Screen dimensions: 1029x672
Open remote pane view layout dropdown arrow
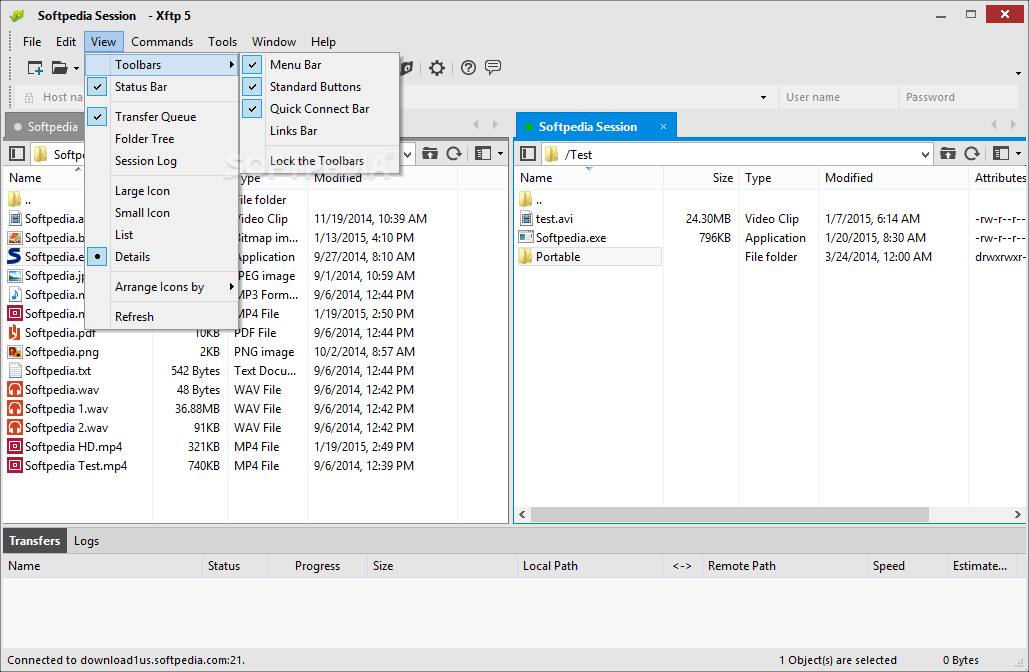tap(1018, 154)
